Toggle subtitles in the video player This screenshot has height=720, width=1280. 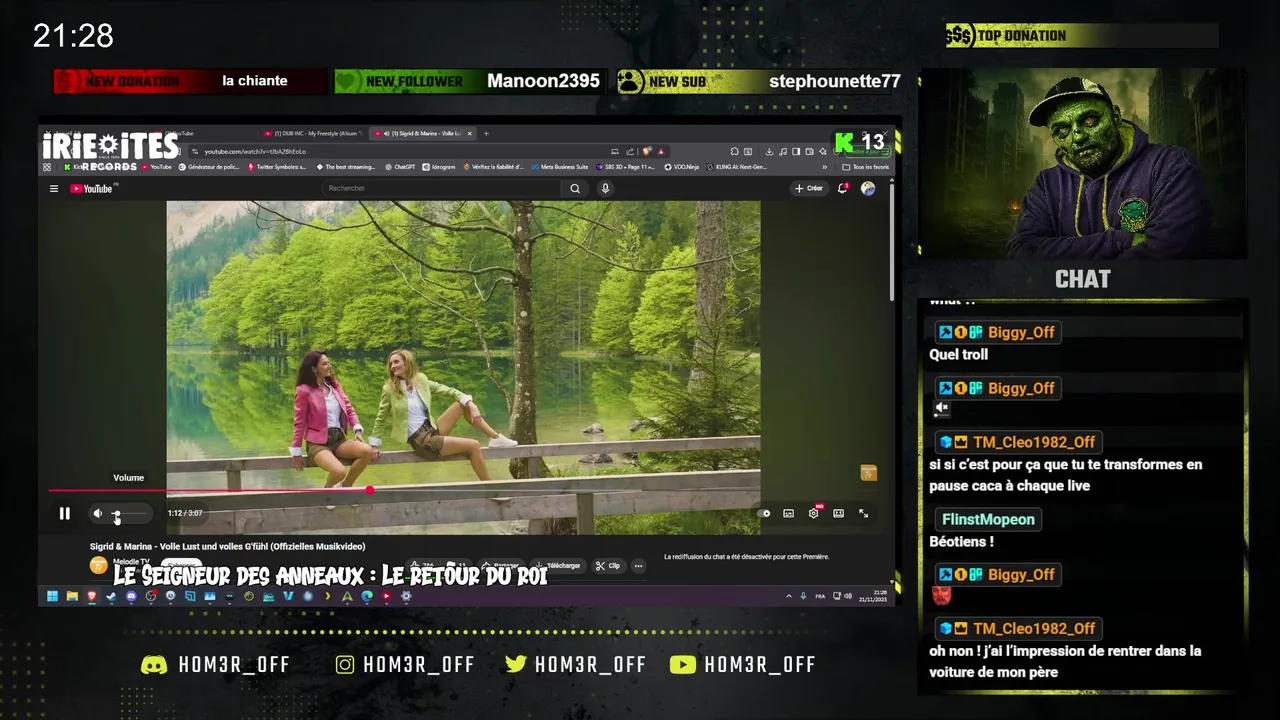click(788, 513)
